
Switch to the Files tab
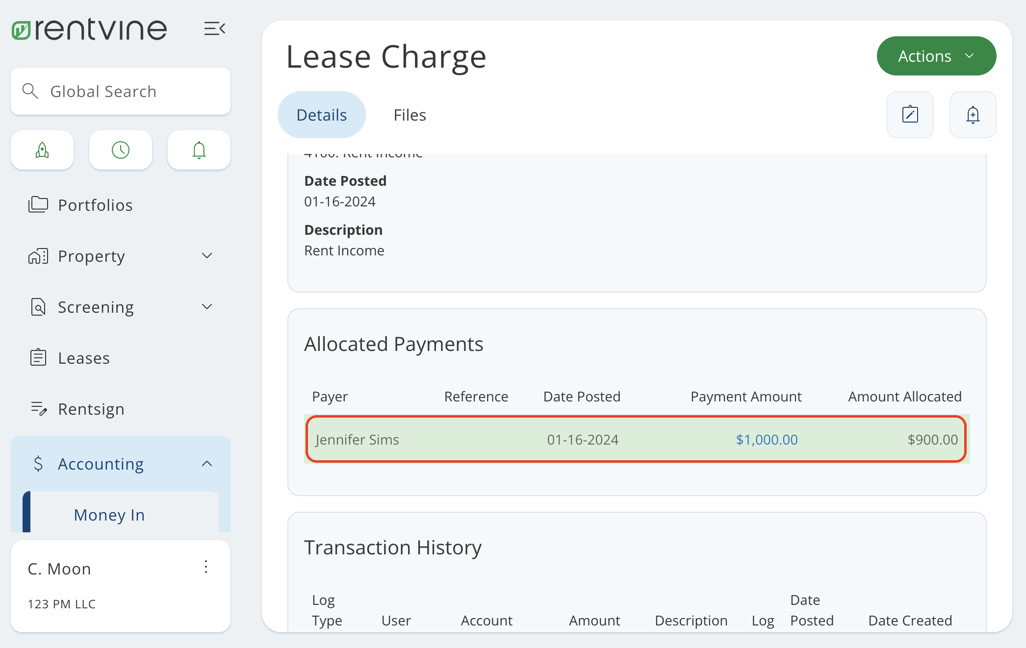coord(409,114)
